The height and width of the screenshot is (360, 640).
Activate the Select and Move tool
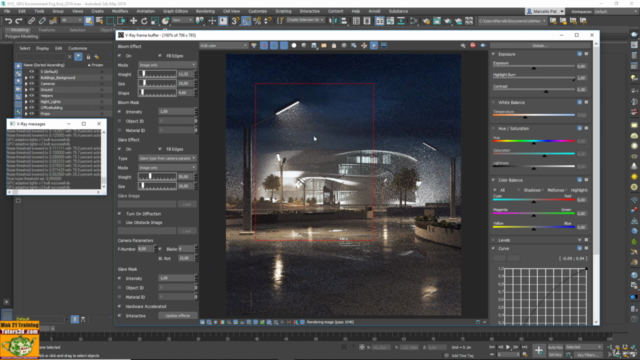point(133,21)
